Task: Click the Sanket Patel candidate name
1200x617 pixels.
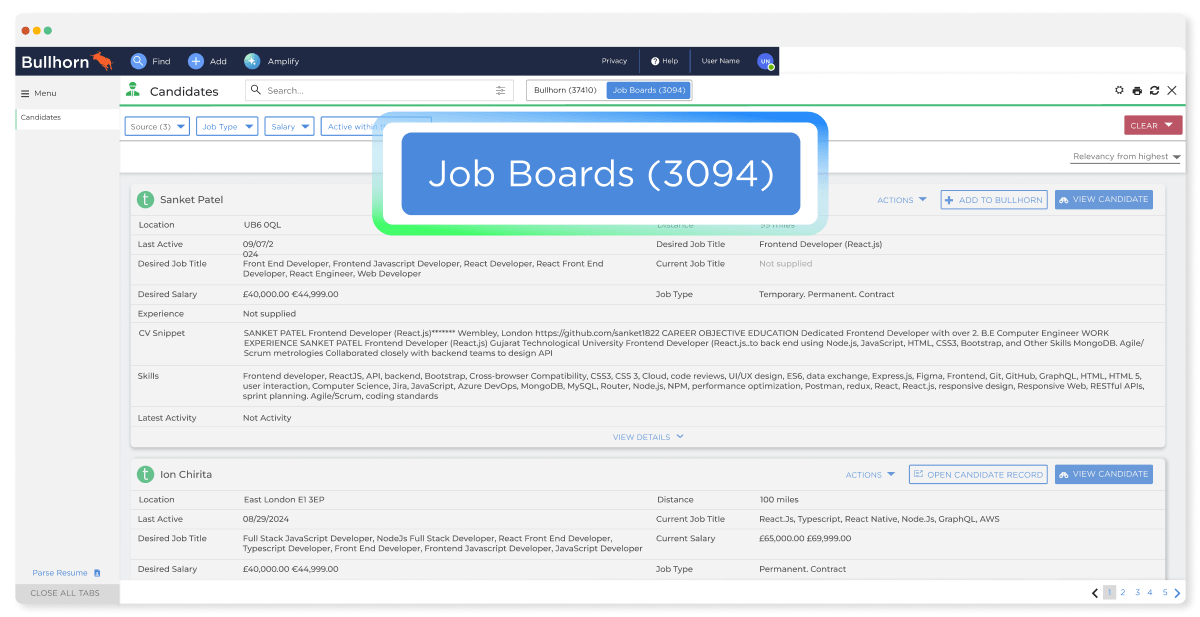Action: [192, 200]
